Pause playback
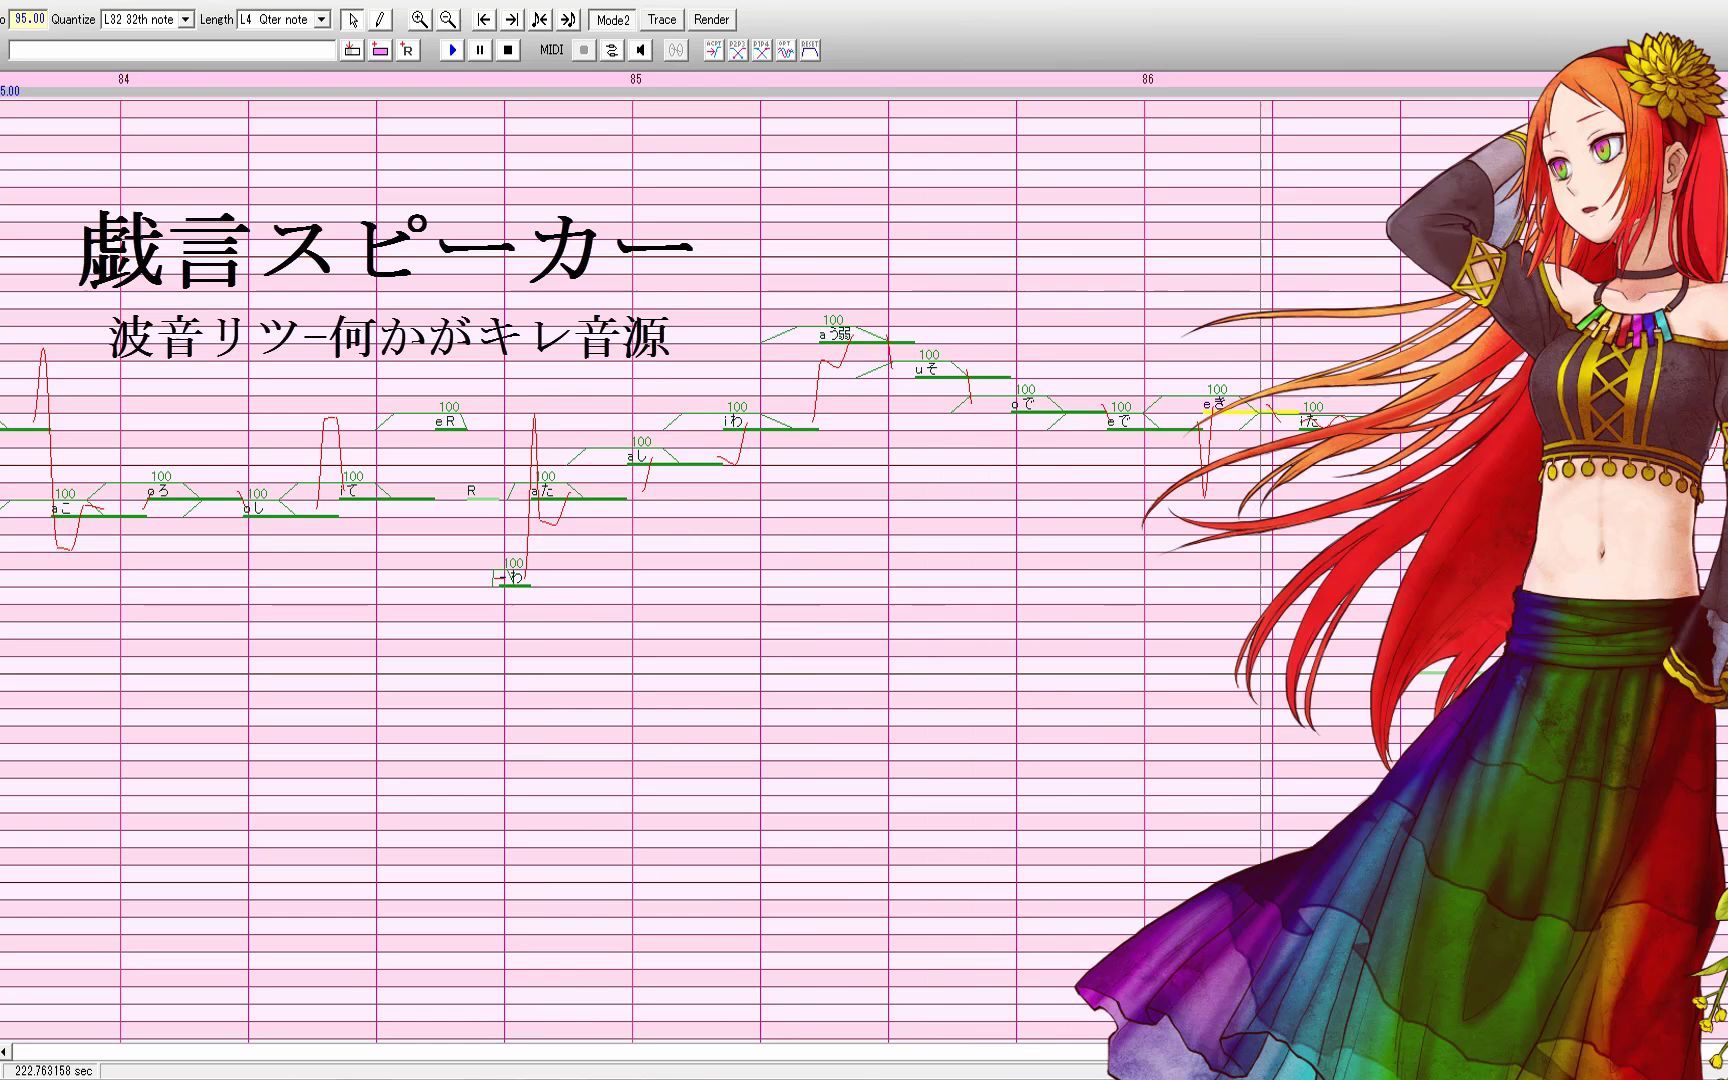1728x1080 pixels. 480,50
